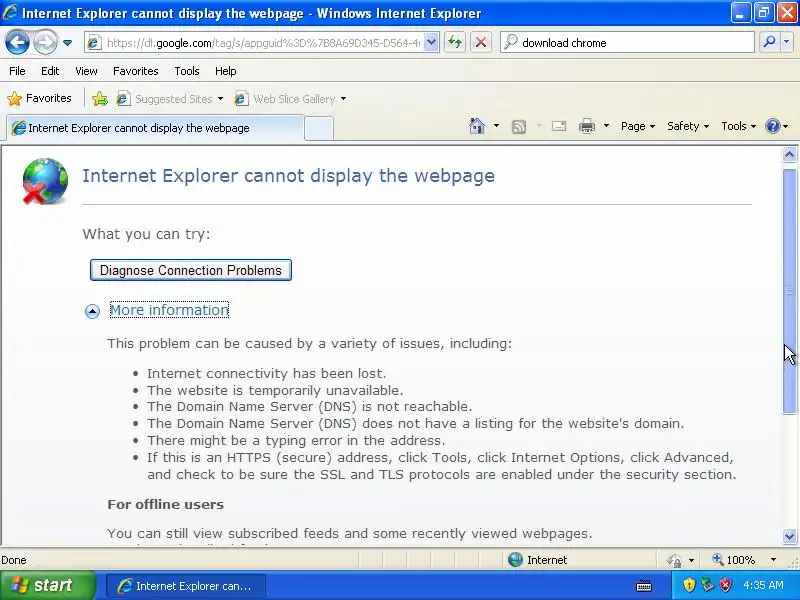Open the Safety command menu
The image size is (800, 600).
(688, 126)
